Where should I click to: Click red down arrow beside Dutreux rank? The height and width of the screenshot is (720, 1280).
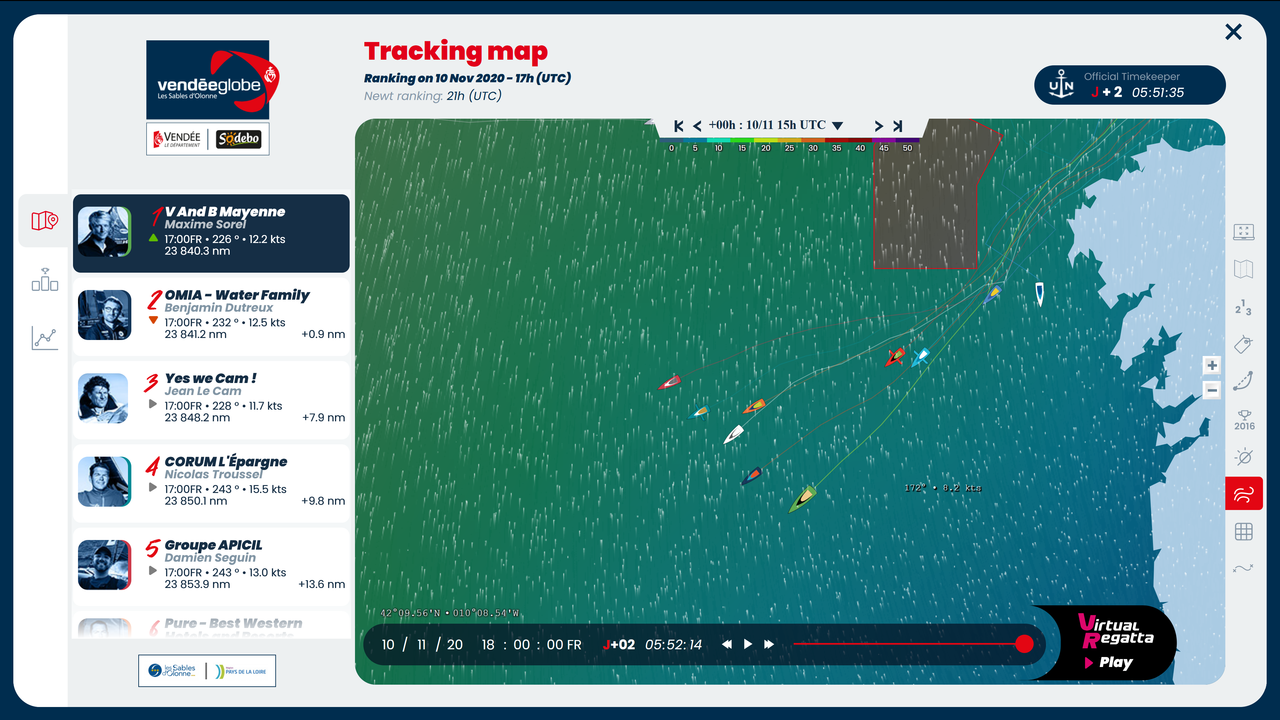153,321
